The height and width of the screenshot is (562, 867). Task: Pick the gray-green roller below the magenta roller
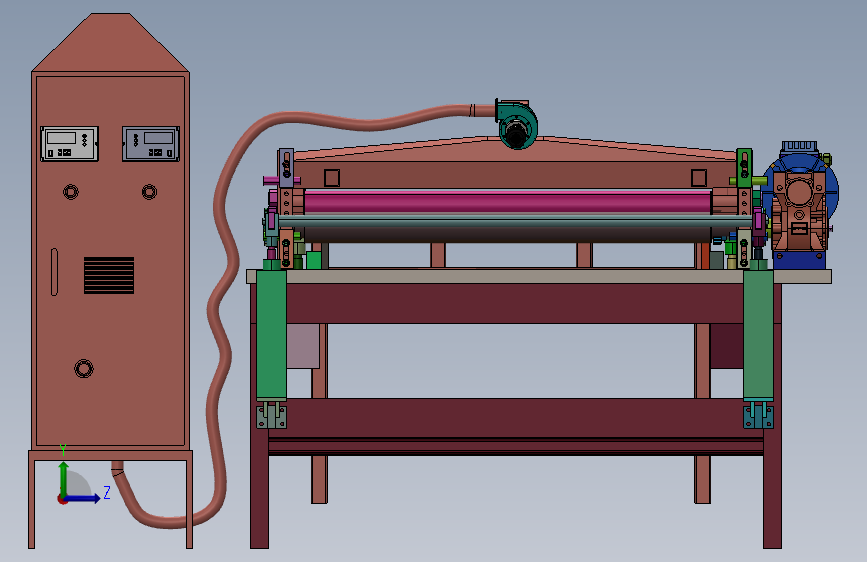tap(514, 222)
